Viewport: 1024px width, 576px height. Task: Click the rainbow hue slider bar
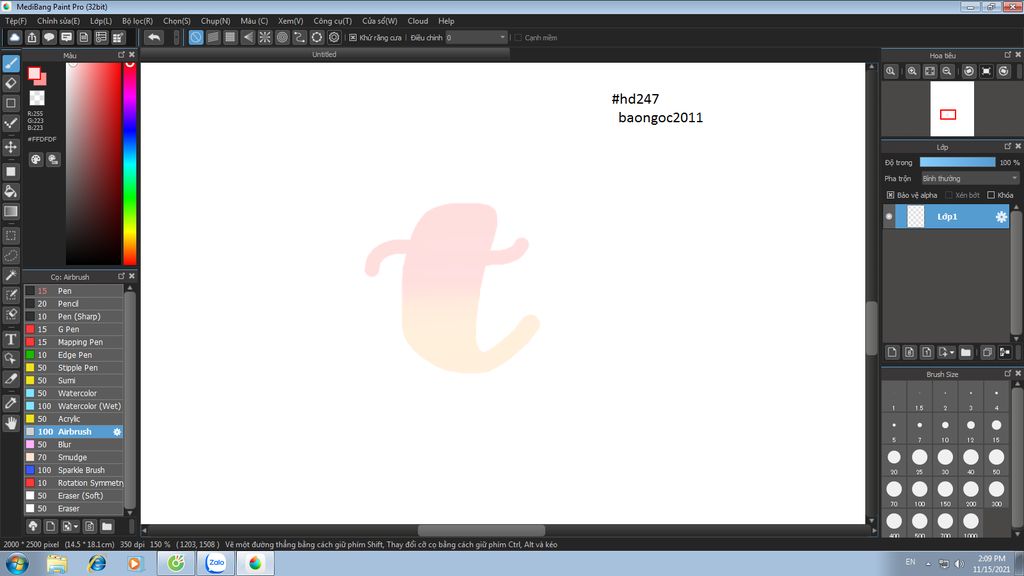point(130,163)
